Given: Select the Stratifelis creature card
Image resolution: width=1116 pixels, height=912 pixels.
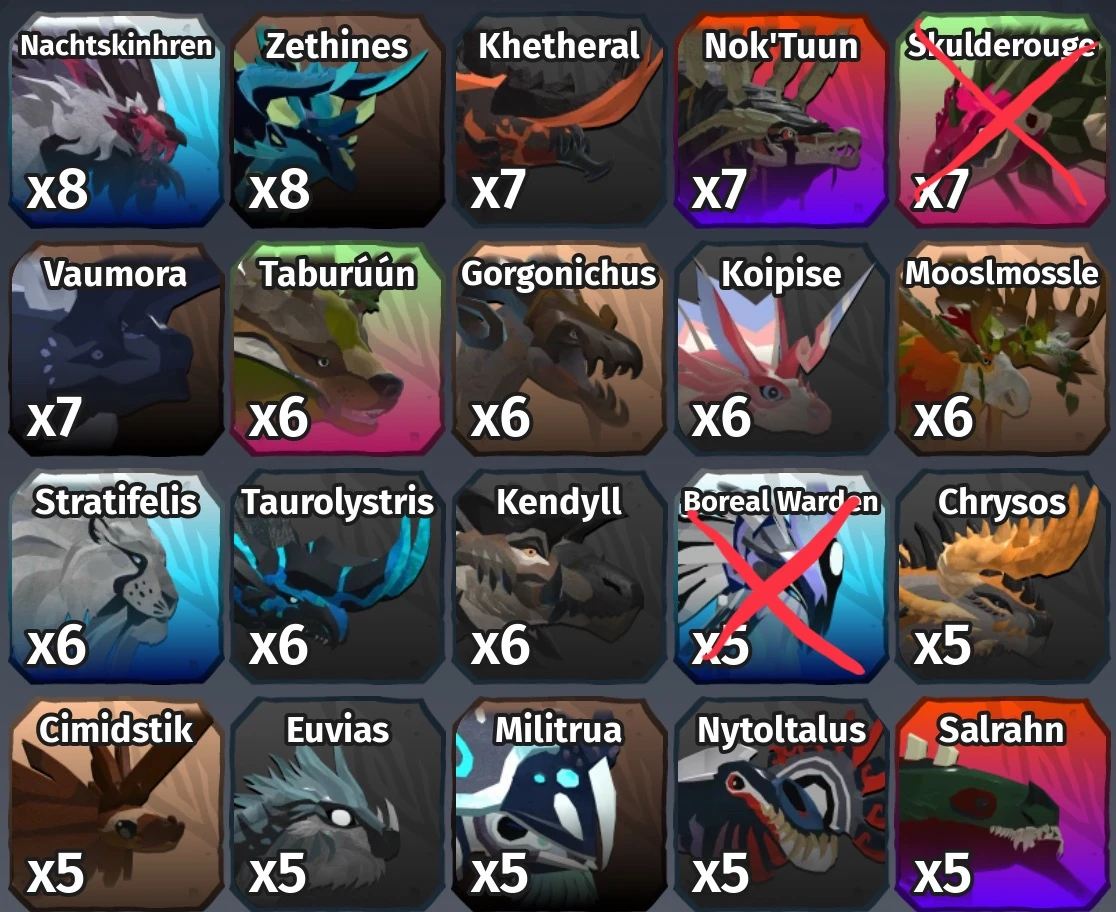Looking at the screenshot, I should tap(116, 576).
